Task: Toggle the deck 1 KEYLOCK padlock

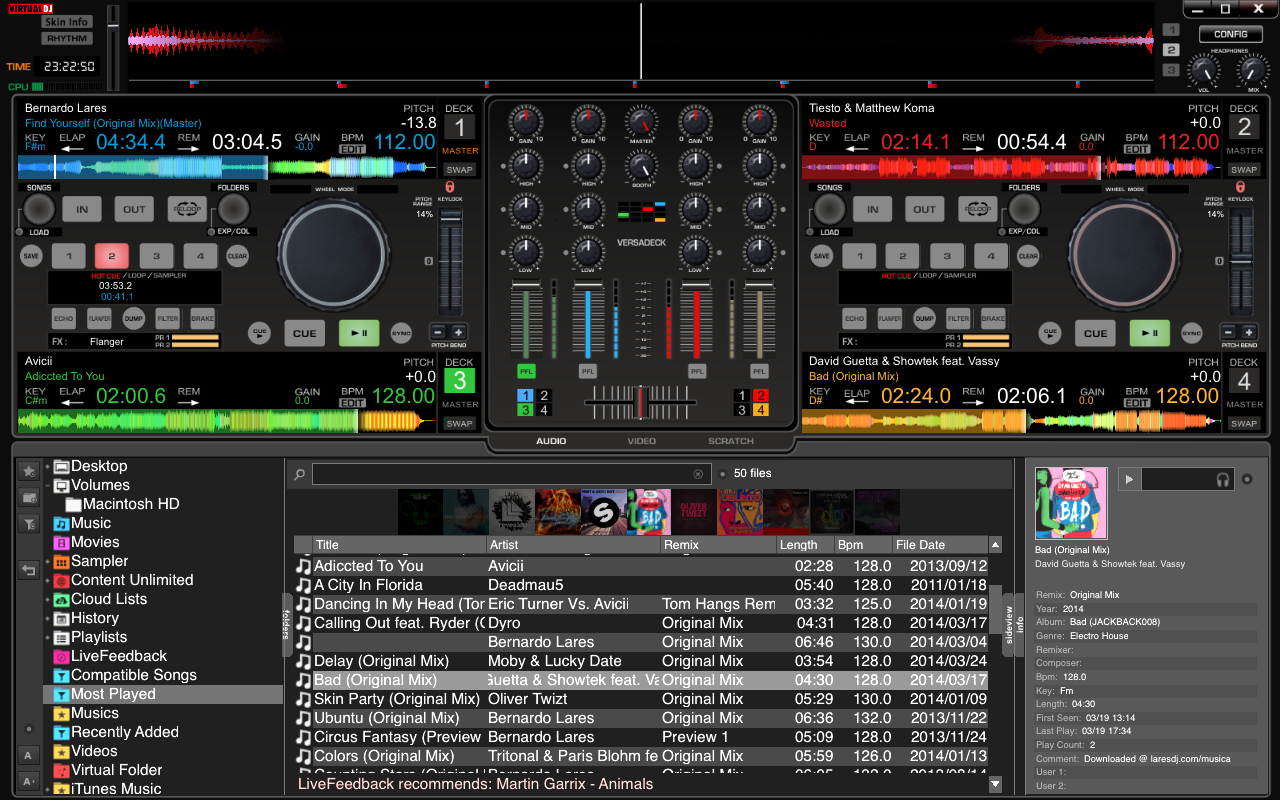Action: (x=450, y=187)
